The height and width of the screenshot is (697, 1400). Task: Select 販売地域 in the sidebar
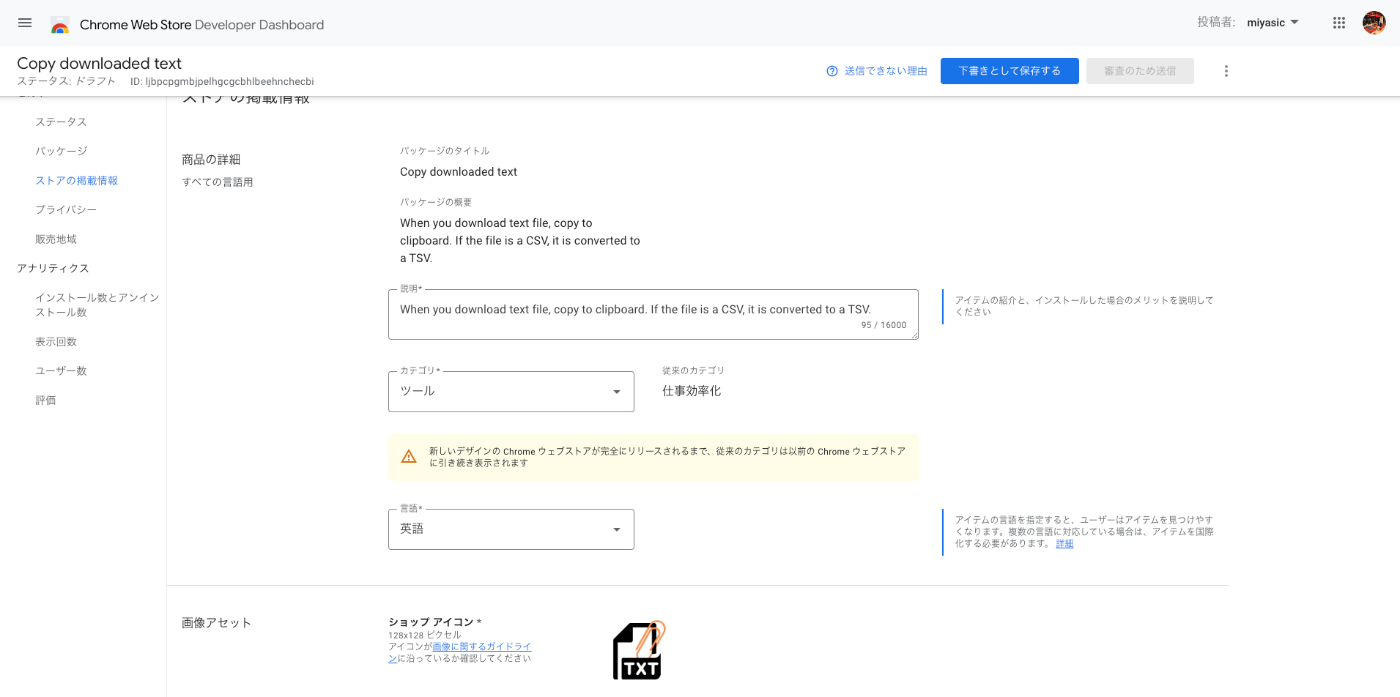[56, 239]
